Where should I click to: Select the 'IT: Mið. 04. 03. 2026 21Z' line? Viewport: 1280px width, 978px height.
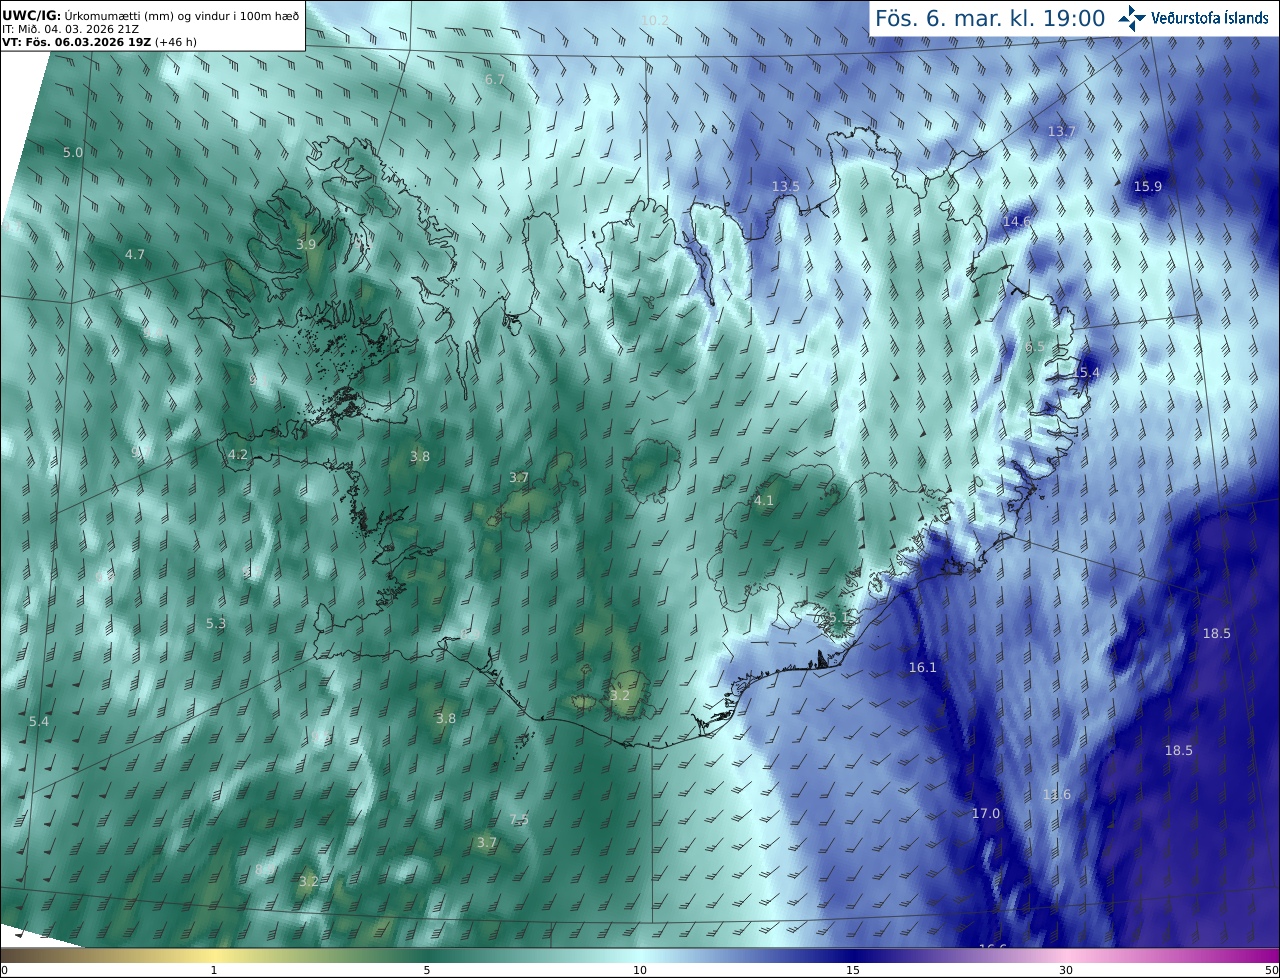70,29
